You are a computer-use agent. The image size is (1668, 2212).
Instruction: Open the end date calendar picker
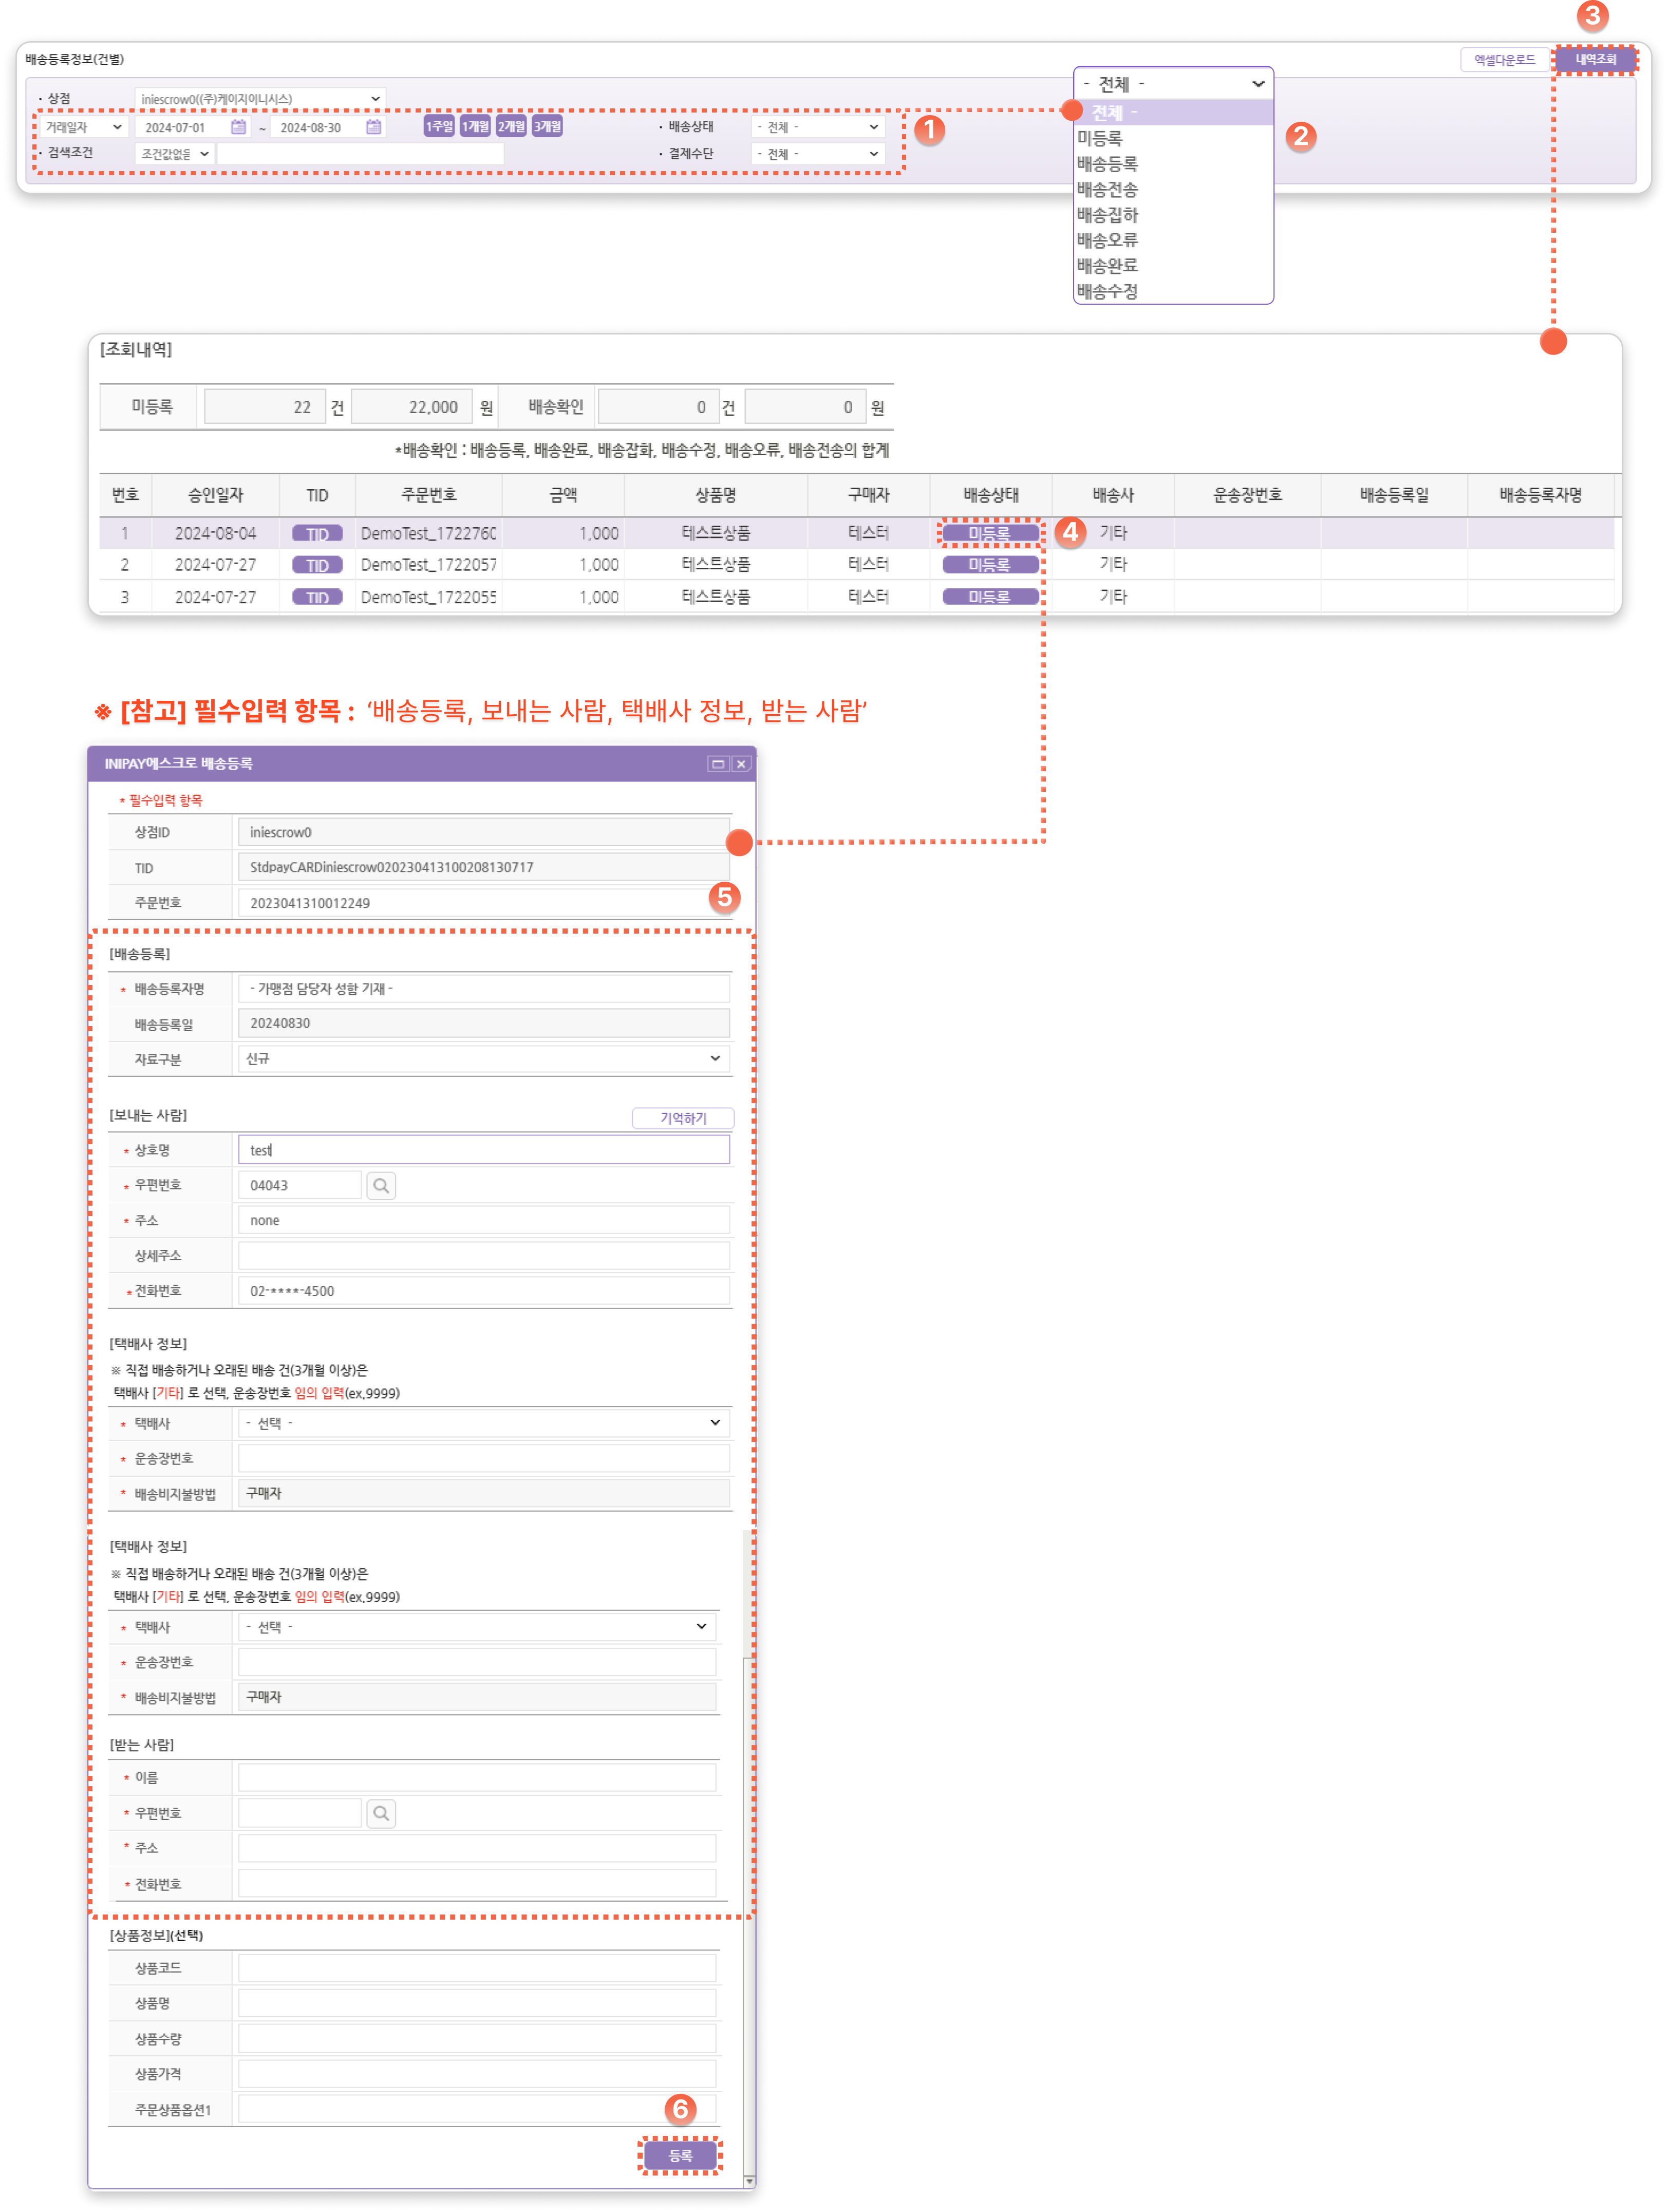tap(373, 127)
